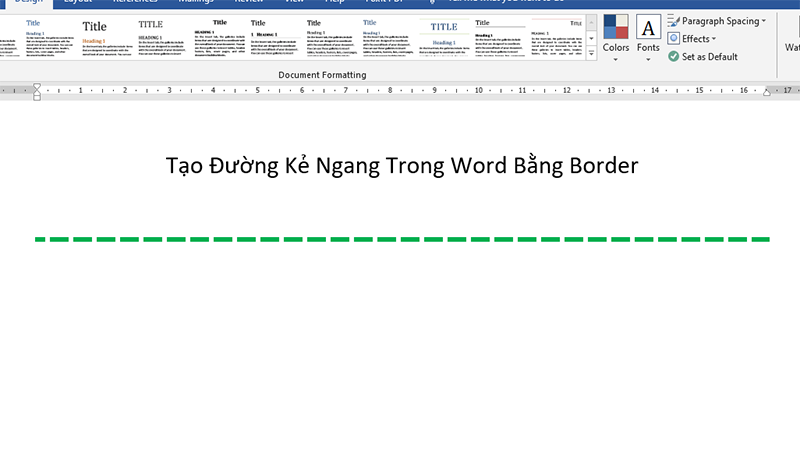Select the first-line indent marker on ruler
The width and height of the screenshot is (800, 450).
[37, 86]
